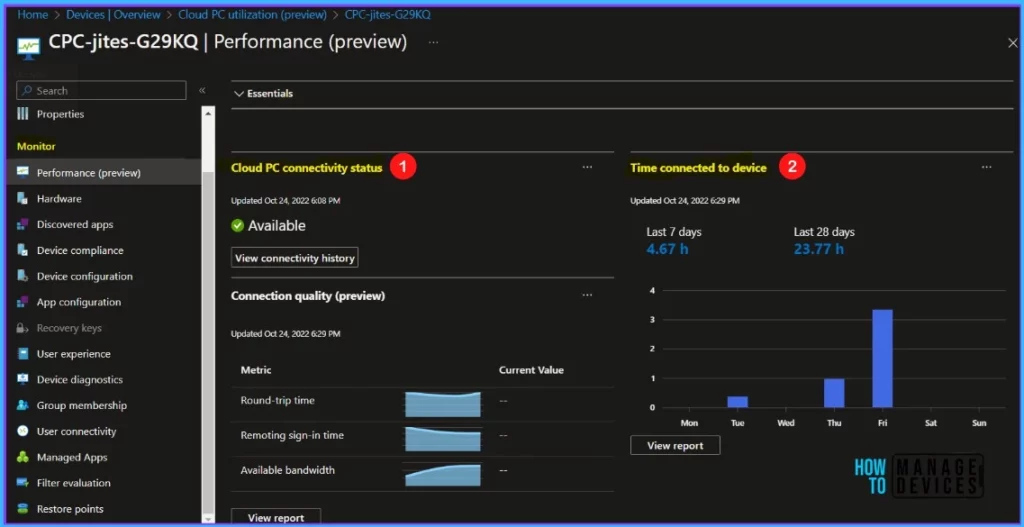Click the Filter evaluation icon

pos(23,483)
